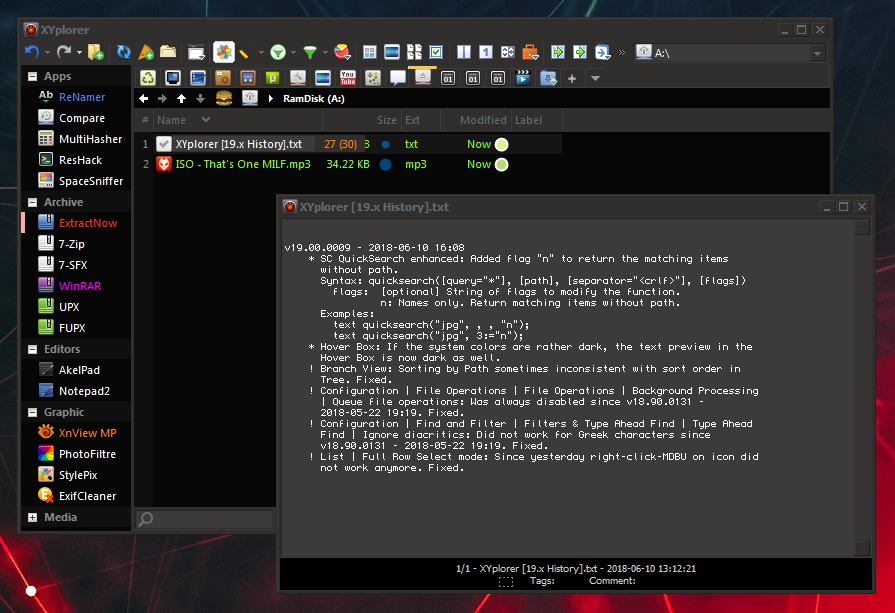Screen dimensions: 895x613
Task: Expand the breadcrumb triangle before RamDisk
Action: coord(271,99)
